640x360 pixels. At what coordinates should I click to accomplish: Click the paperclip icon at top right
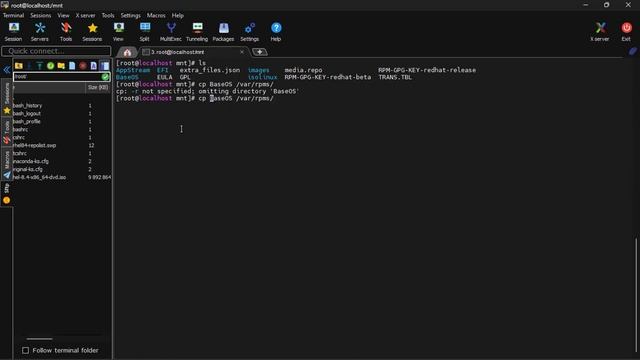point(633,51)
